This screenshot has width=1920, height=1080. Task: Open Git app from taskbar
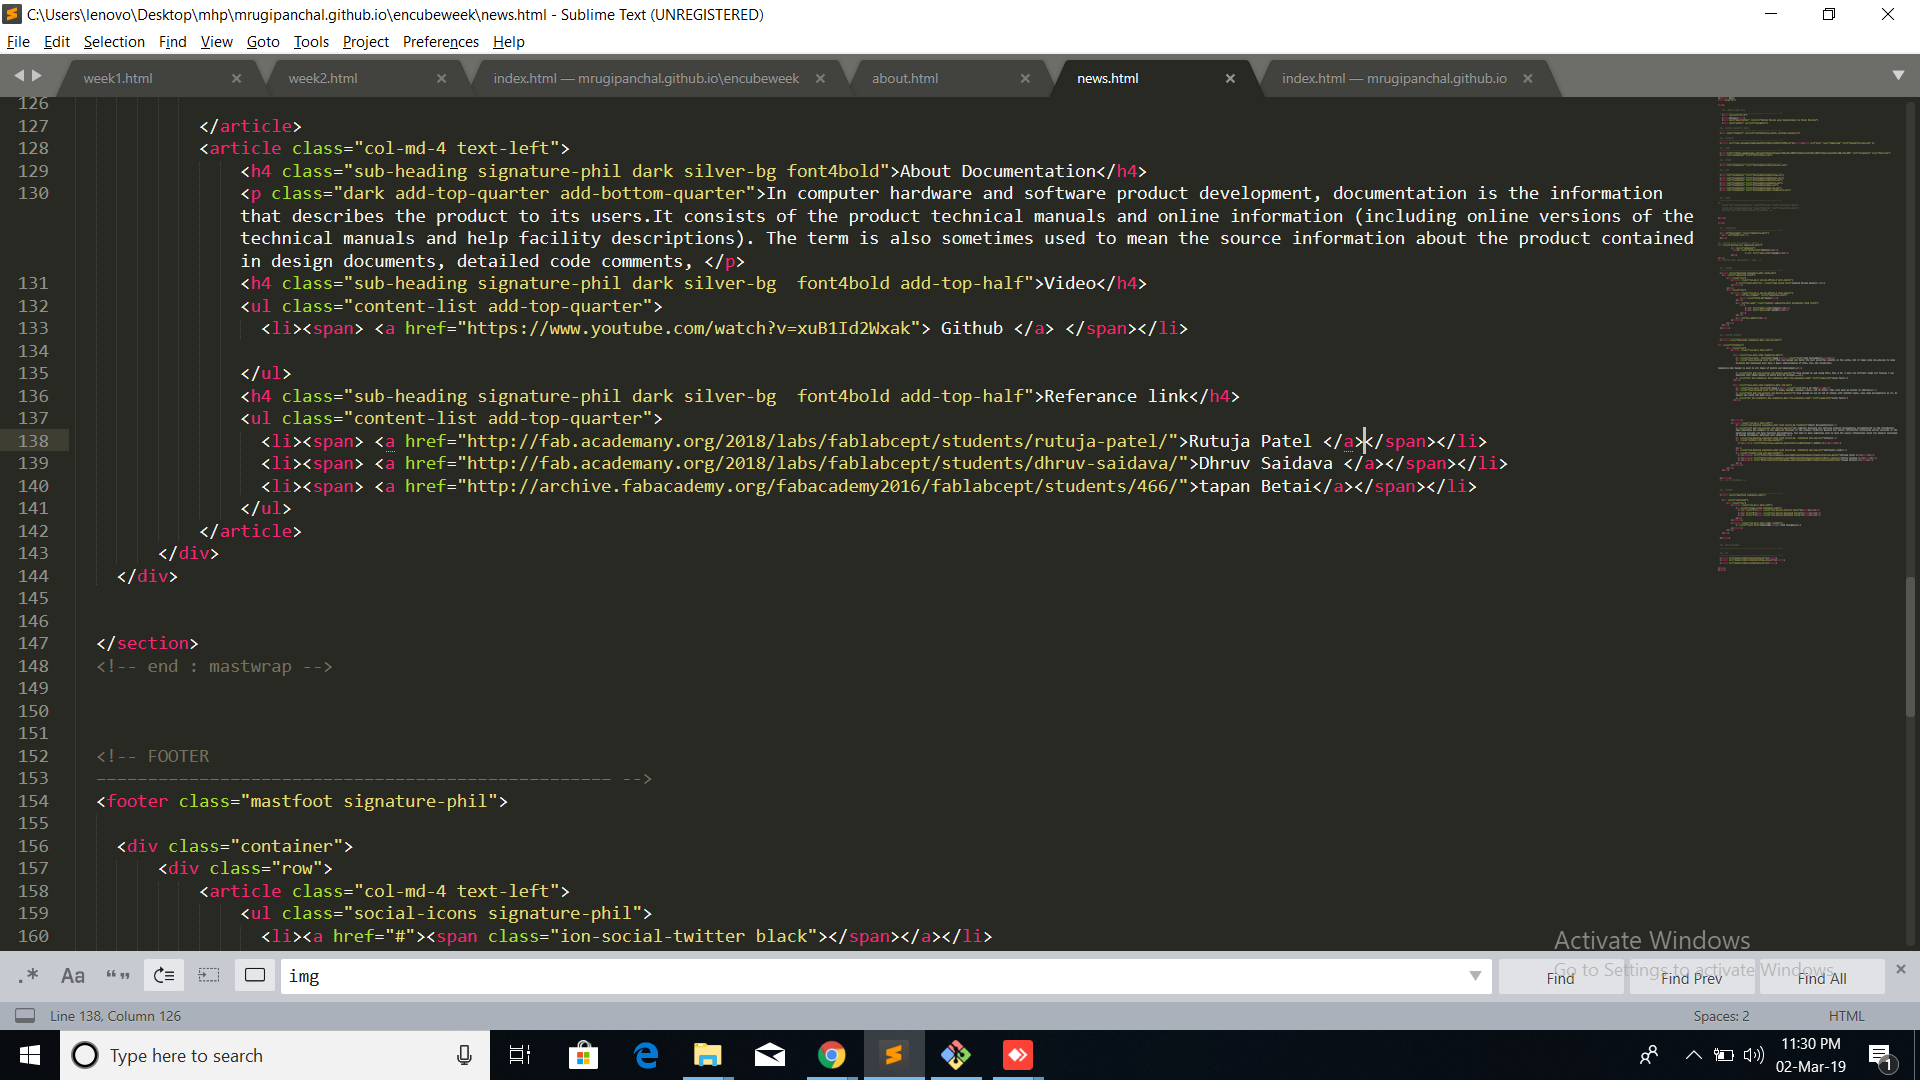click(x=956, y=1055)
